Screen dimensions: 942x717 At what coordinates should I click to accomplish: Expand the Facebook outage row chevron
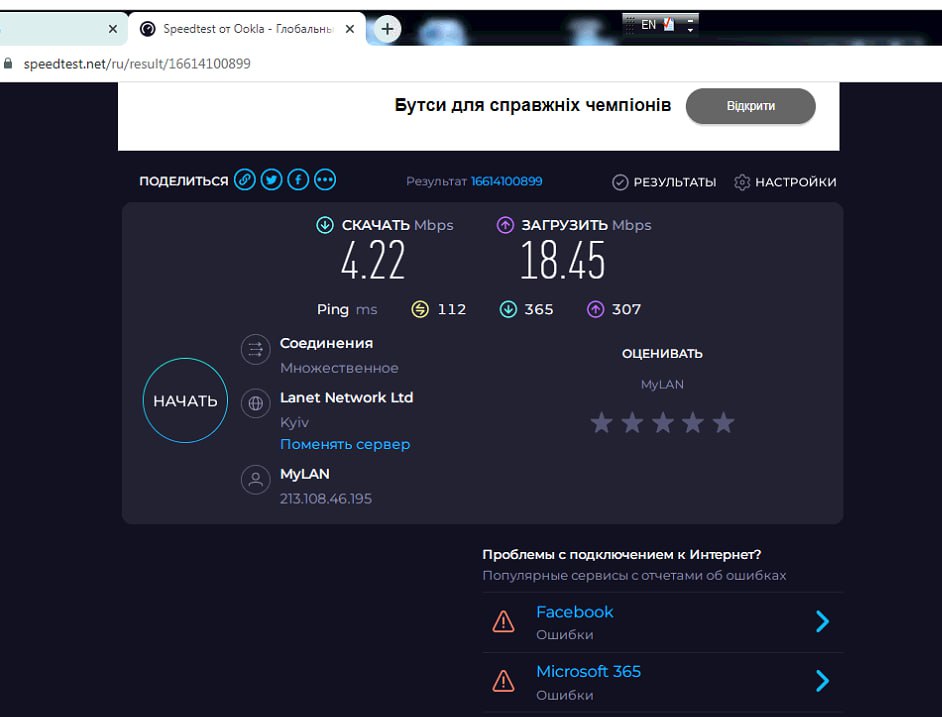822,621
